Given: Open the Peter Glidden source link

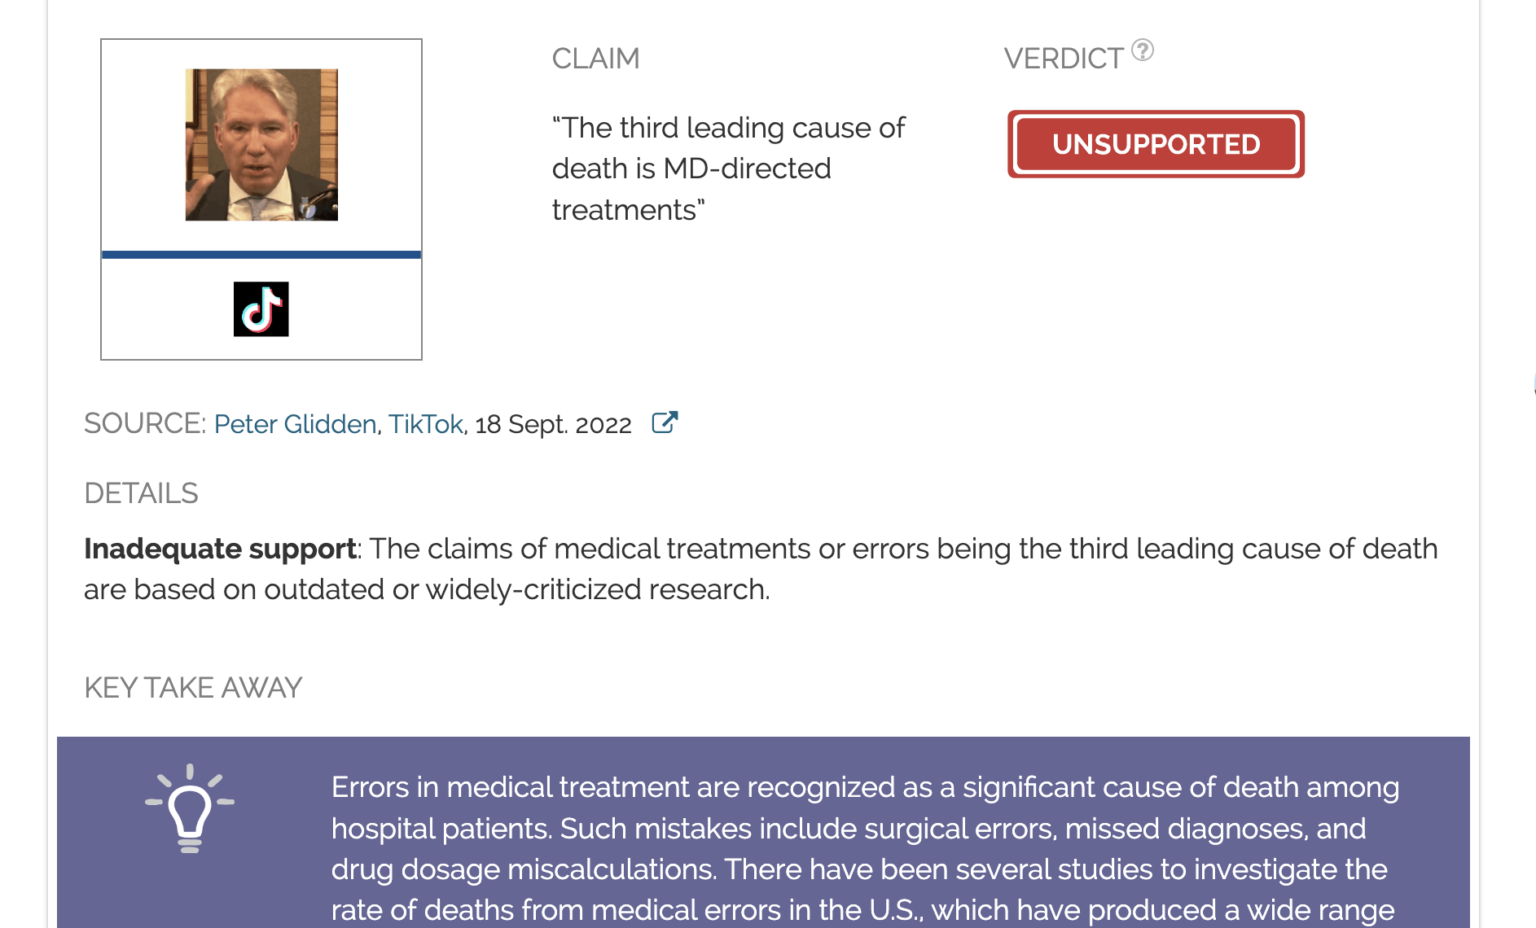Looking at the screenshot, I should click(294, 424).
